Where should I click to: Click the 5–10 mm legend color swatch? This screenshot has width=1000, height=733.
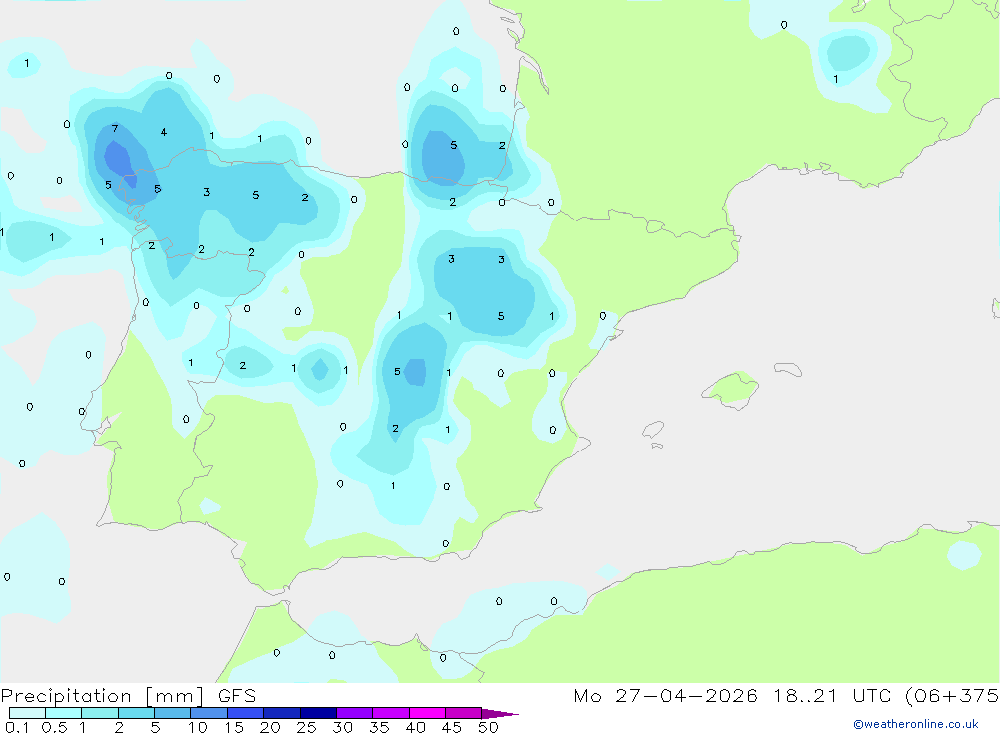coord(173,713)
